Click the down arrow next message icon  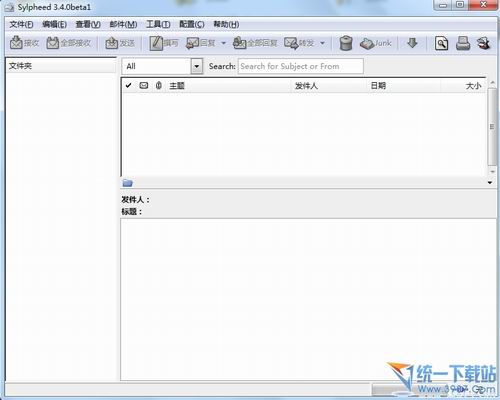pos(412,43)
